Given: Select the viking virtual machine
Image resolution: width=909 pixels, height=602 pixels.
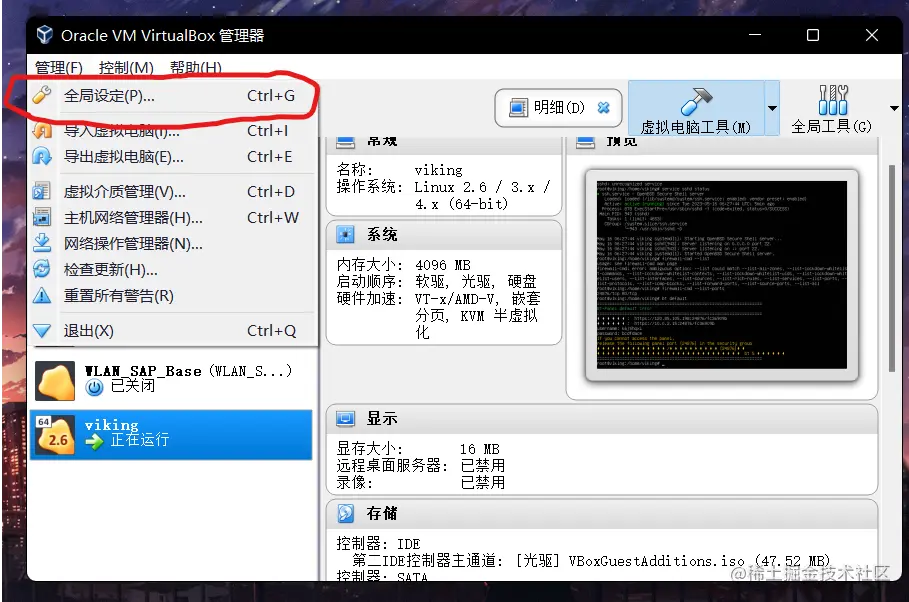Looking at the screenshot, I should [x=171, y=435].
